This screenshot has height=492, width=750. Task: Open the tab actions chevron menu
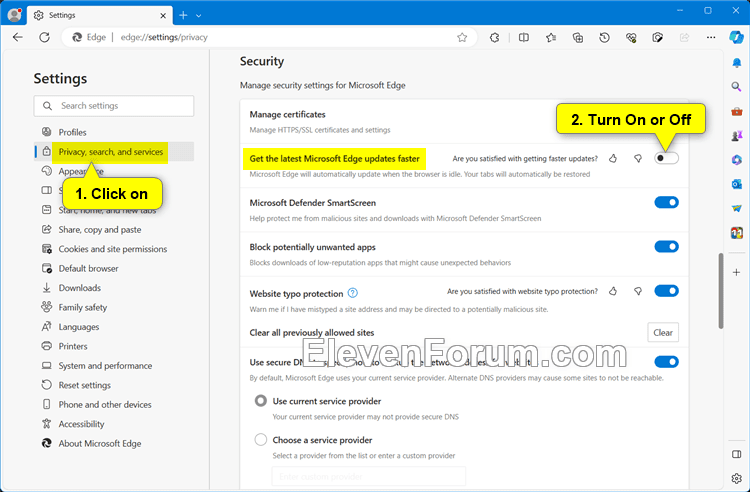point(199,16)
